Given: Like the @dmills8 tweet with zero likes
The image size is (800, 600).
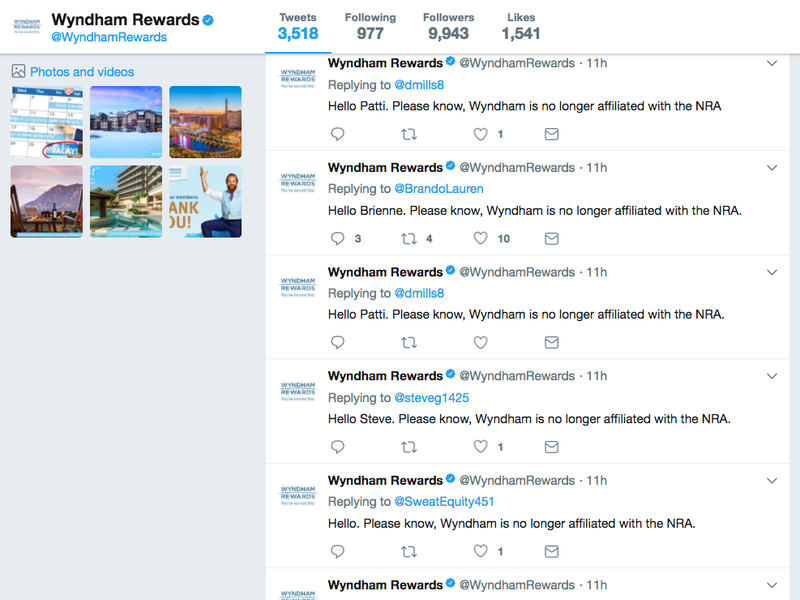Looking at the screenshot, I should 480,342.
